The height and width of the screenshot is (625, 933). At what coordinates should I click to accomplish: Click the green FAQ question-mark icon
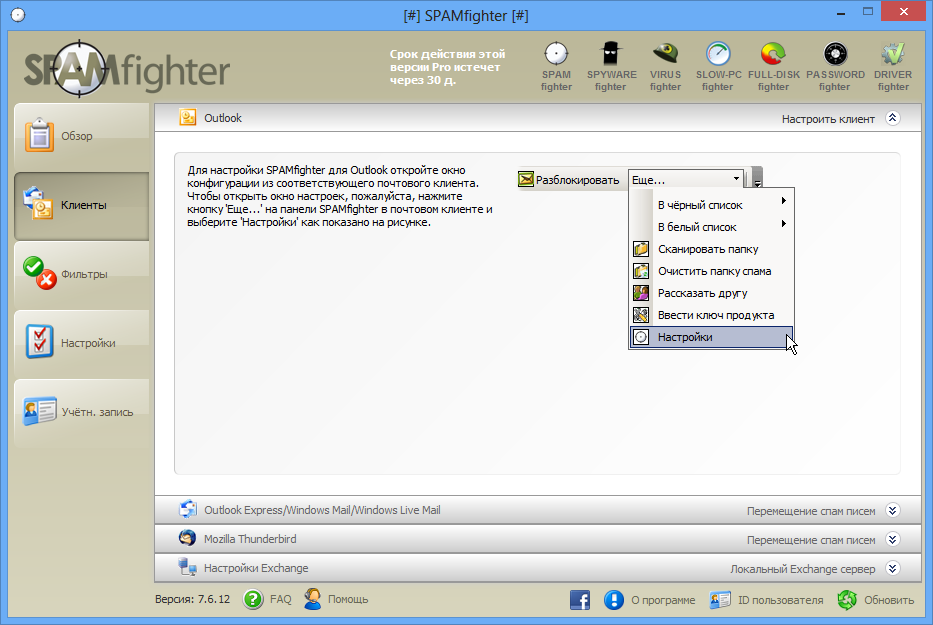click(x=253, y=599)
